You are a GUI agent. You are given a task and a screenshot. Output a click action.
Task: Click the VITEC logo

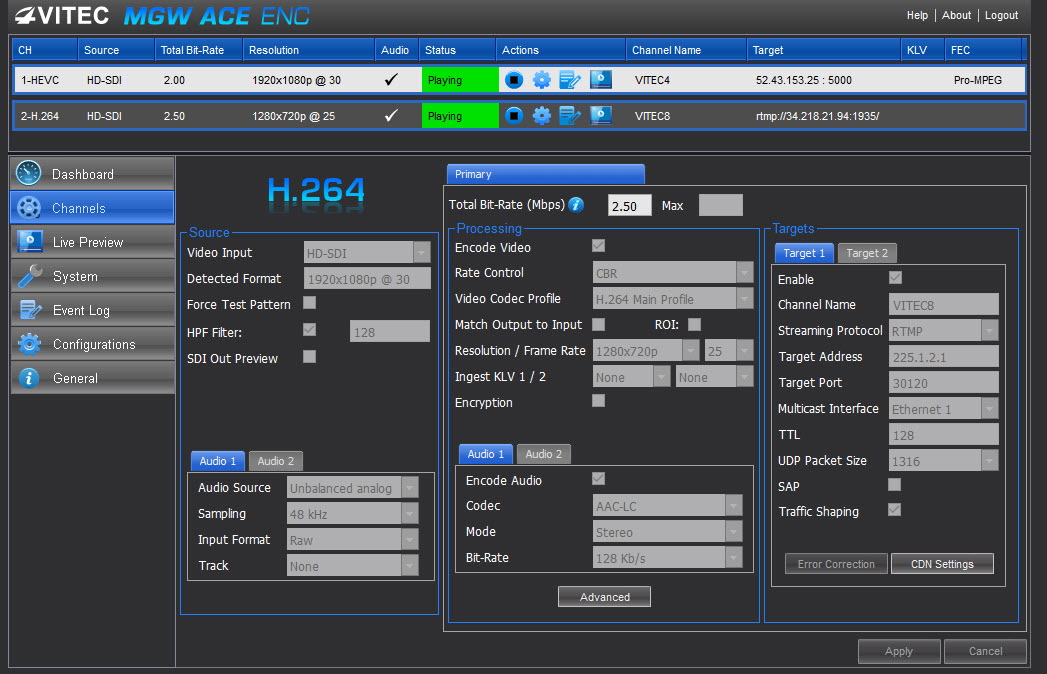point(62,15)
